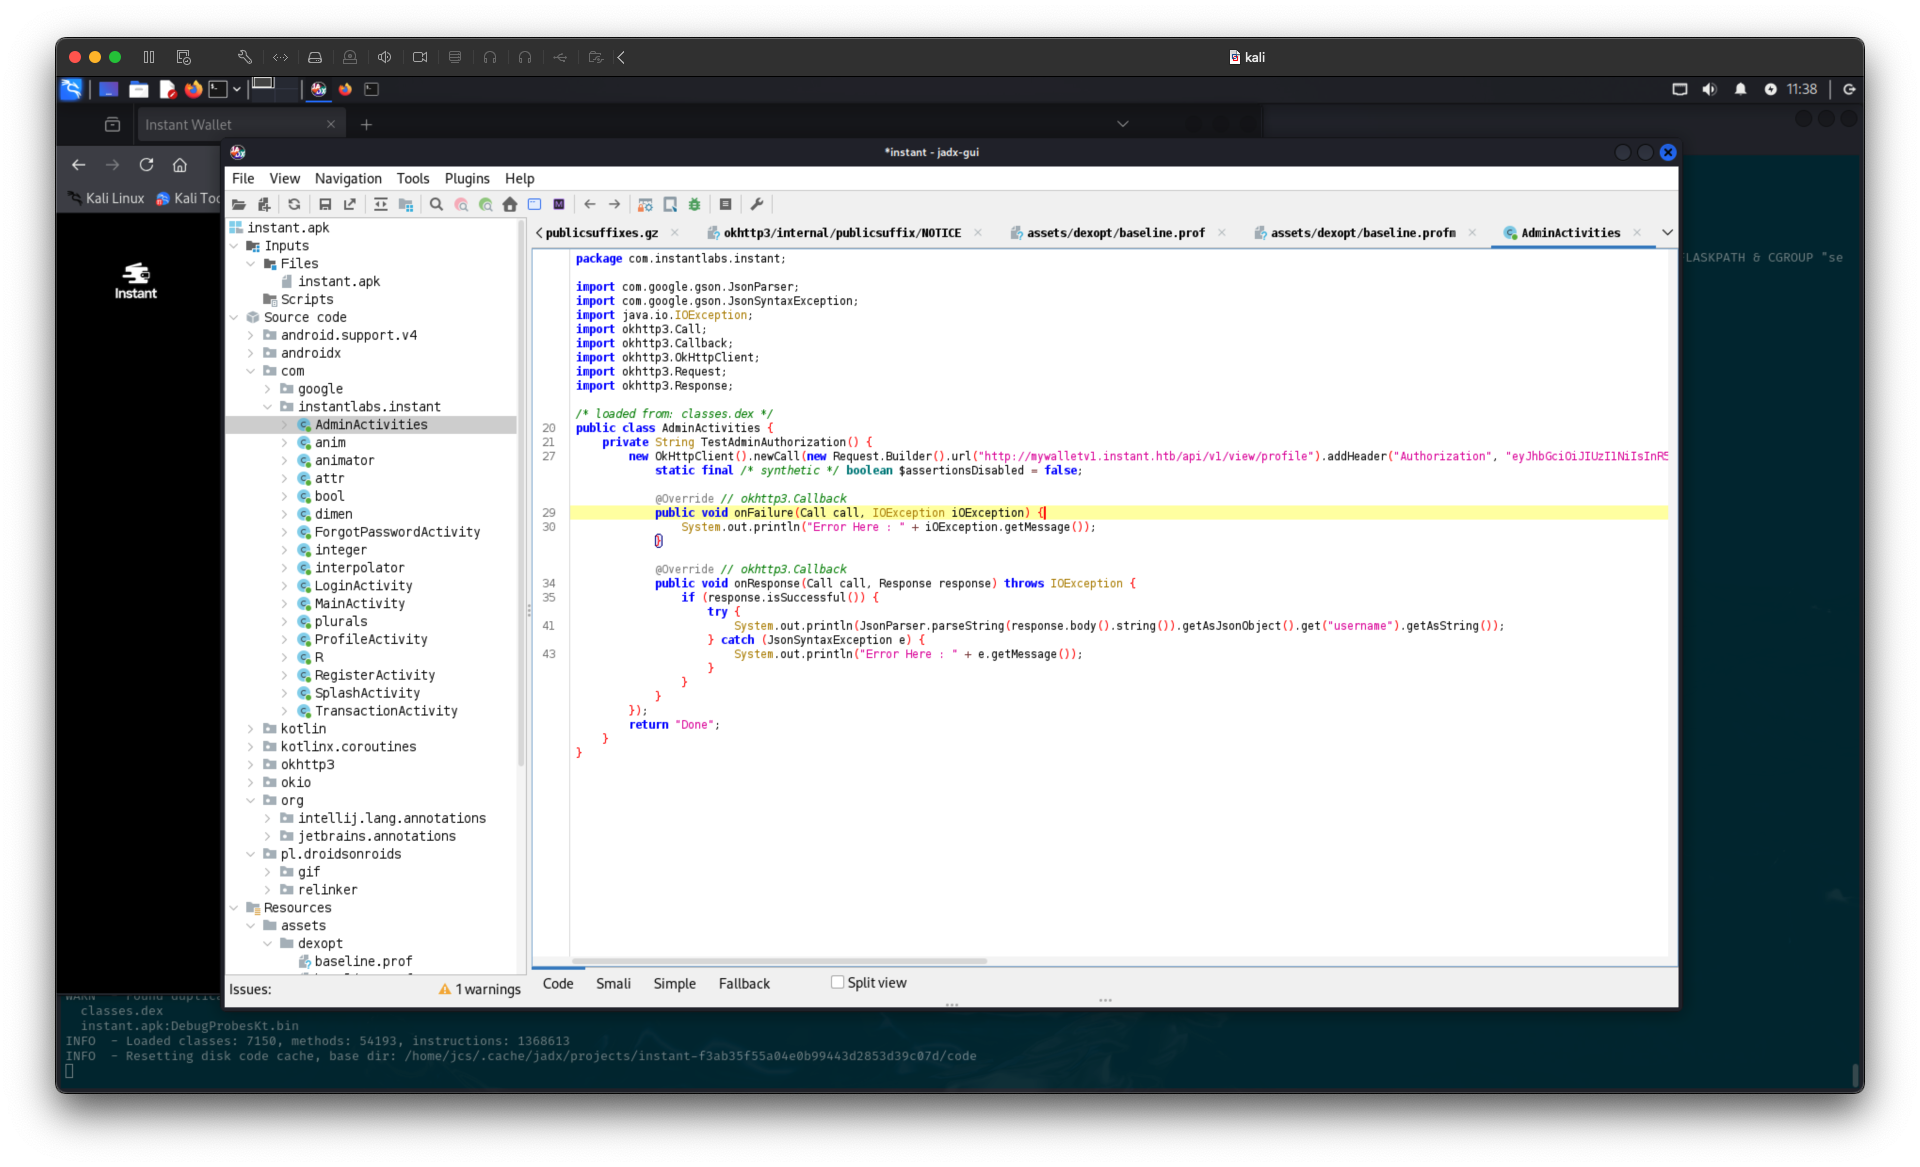Click the horizontal code scrollbar
The height and width of the screenshot is (1167, 1920).
(x=780, y=960)
